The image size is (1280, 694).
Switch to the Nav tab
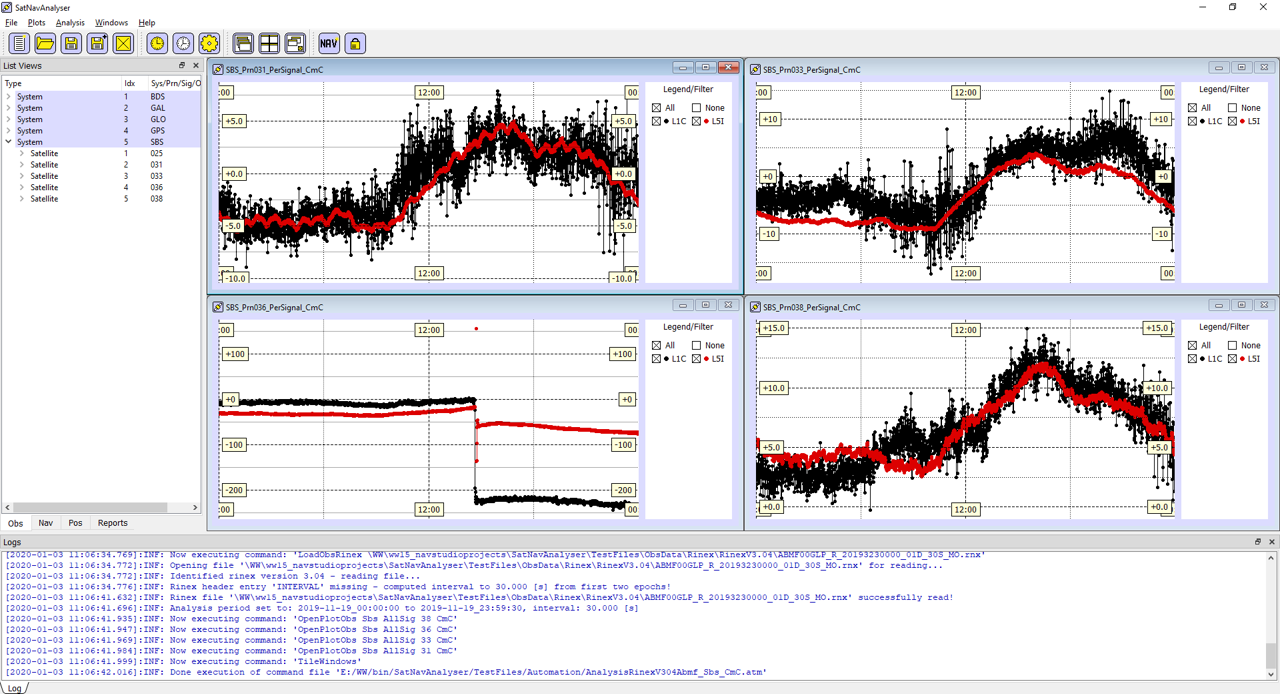(x=46, y=523)
